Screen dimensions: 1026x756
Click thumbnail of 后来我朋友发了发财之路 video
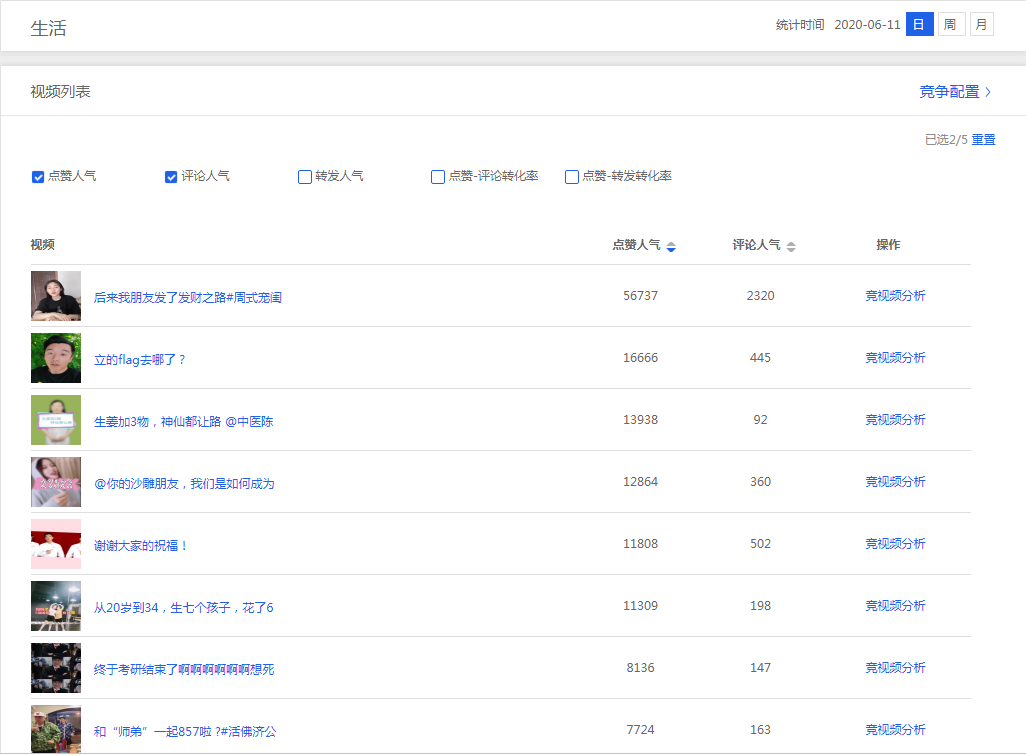click(56, 296)
